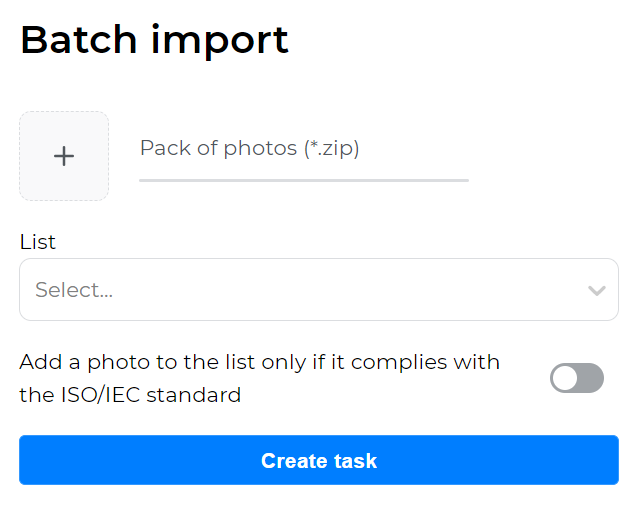Click the Pack of photos (*.zip) field
This screenshot has width=643, height=506.
tap(303, 149)
